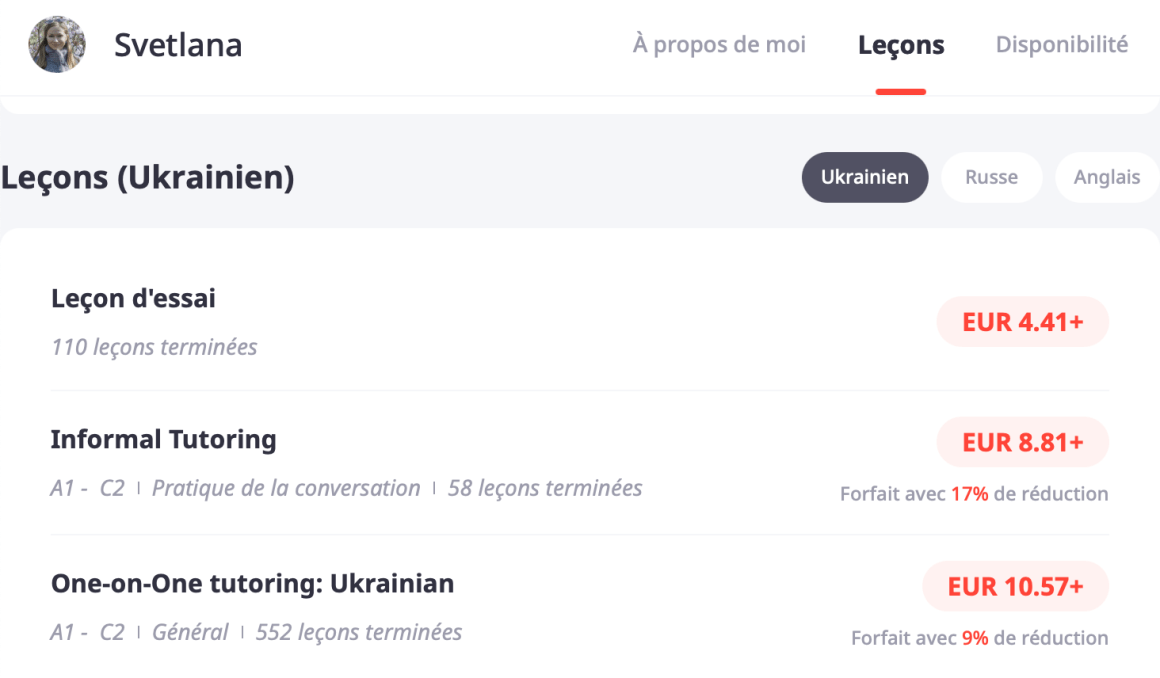
Task: Select the Ukrainien language filter
Action: coord(864,178)
